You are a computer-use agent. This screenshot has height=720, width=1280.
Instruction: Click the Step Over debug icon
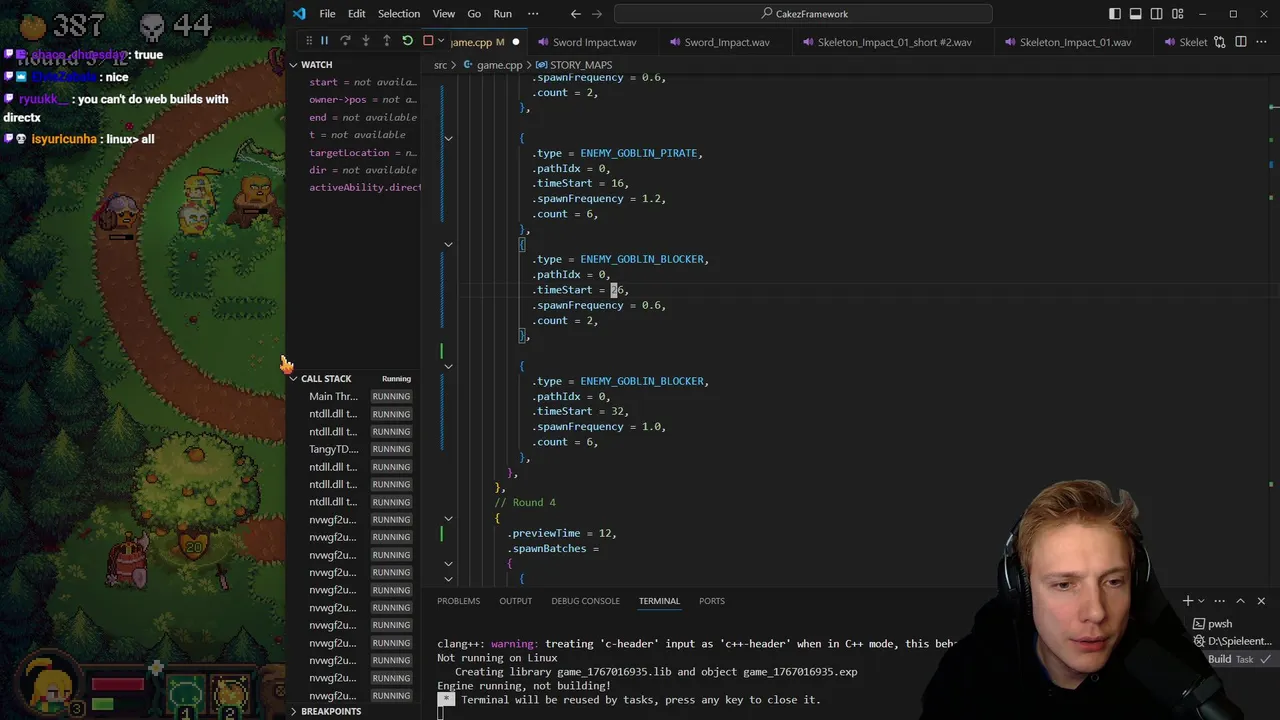pyautogui.click(x=345, y=41)
